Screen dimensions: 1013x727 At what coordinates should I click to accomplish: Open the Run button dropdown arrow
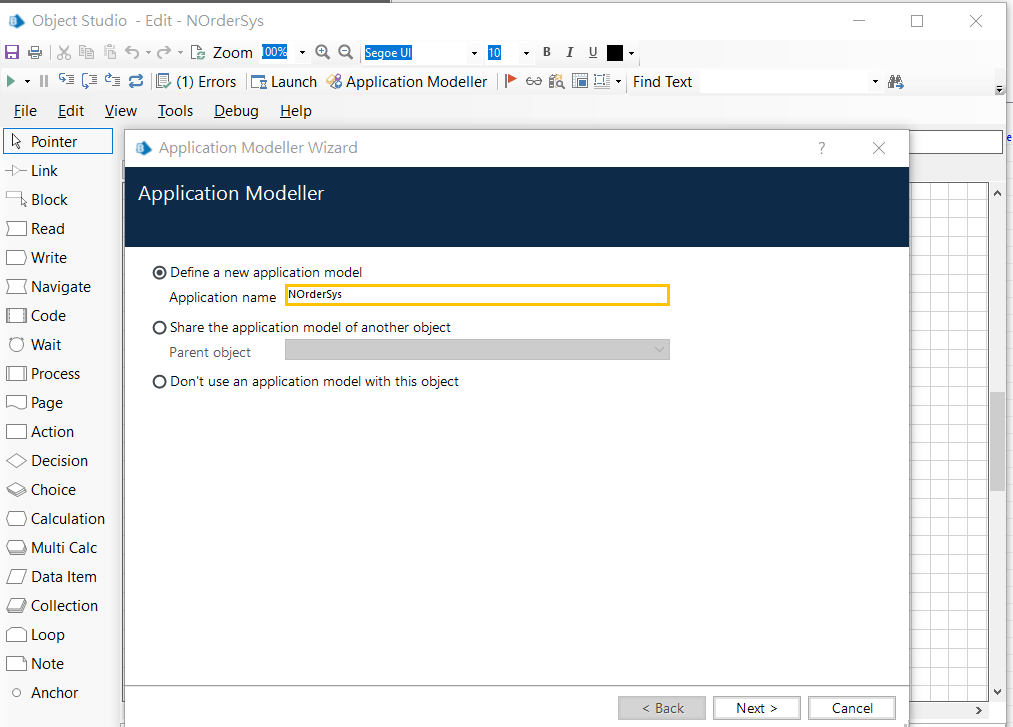[x=27, y=81]
